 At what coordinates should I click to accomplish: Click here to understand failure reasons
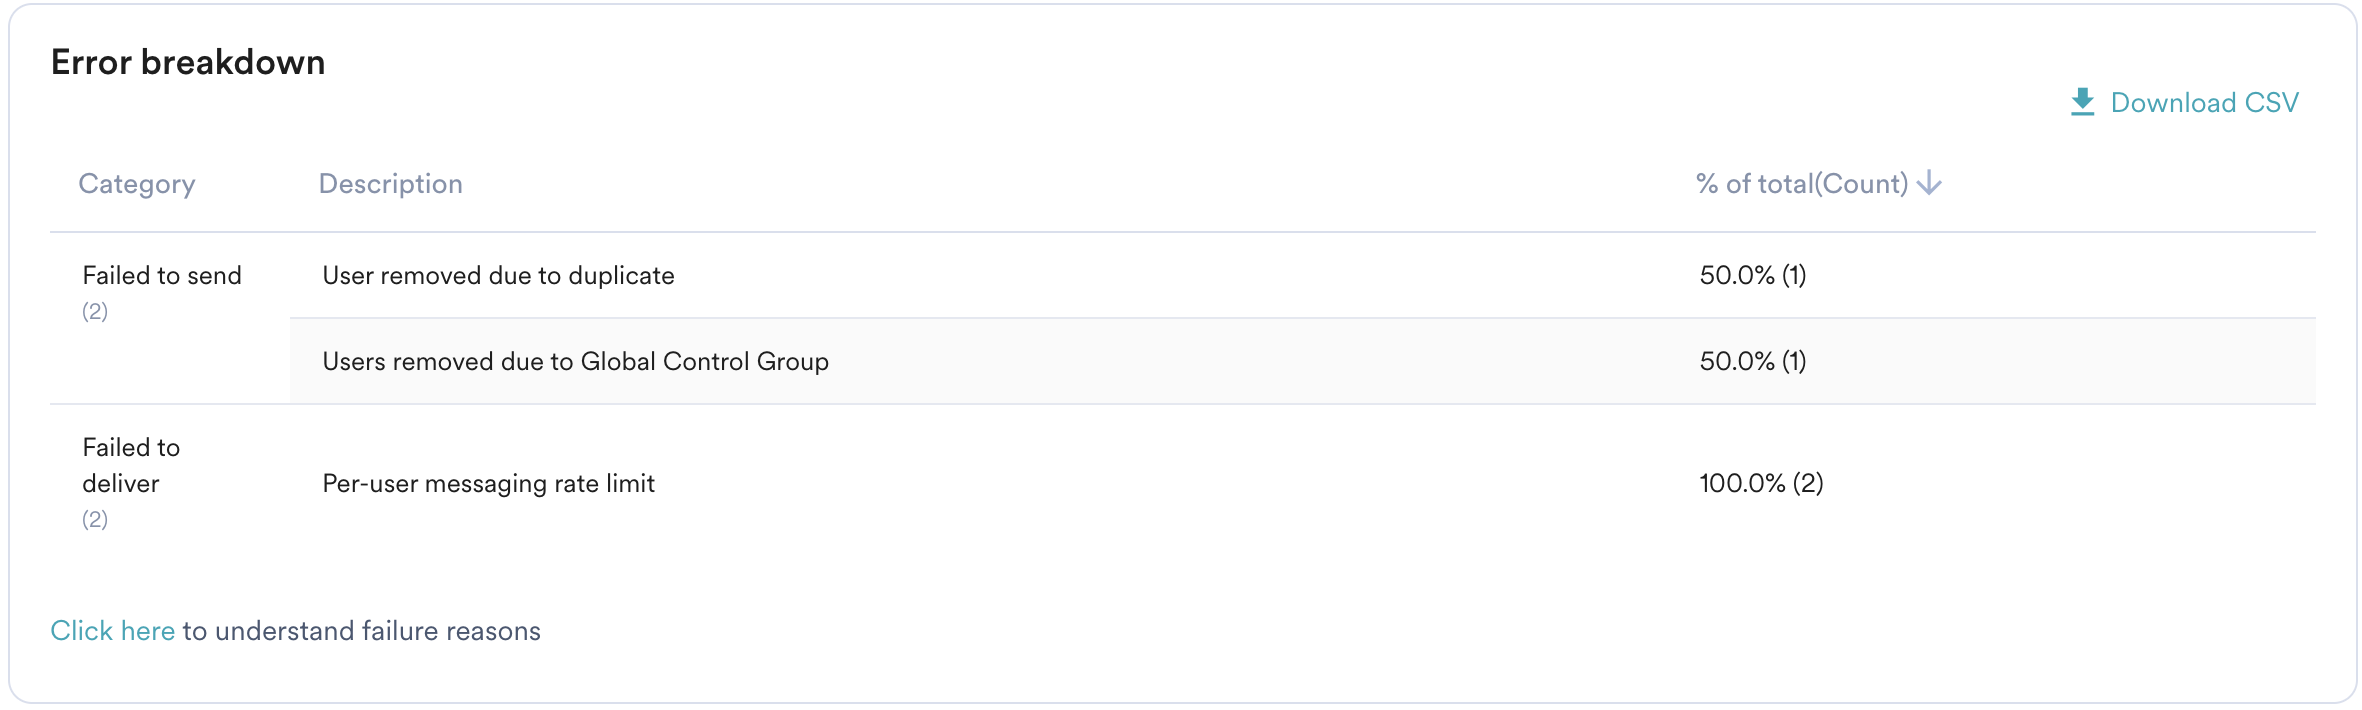pos(111,630)
